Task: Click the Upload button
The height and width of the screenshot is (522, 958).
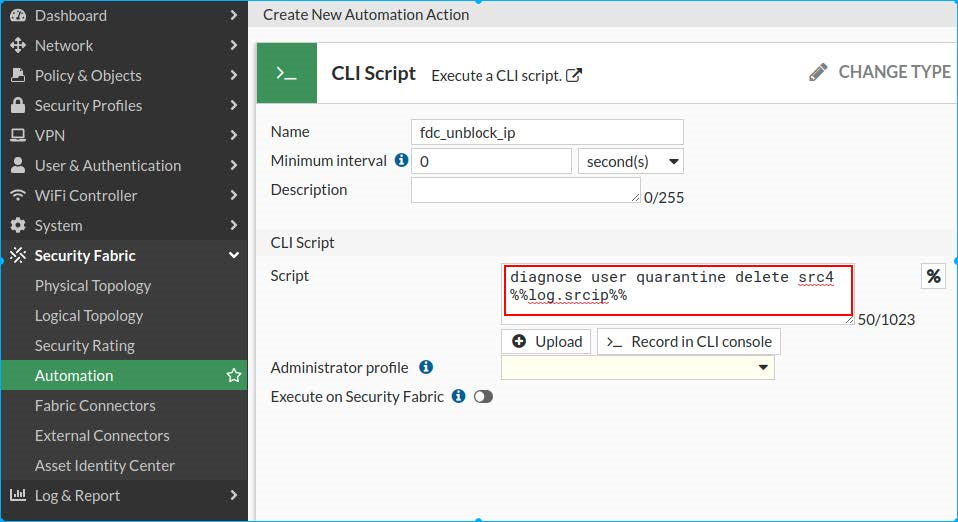Action: tap(546, 342)
